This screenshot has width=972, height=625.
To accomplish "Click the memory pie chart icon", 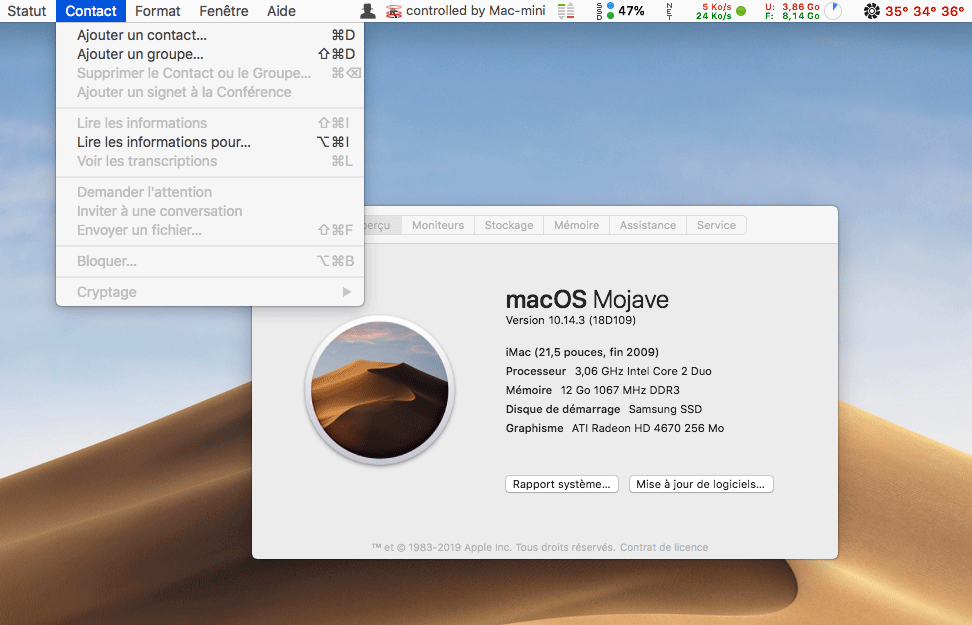I will [x=833, y=11].
